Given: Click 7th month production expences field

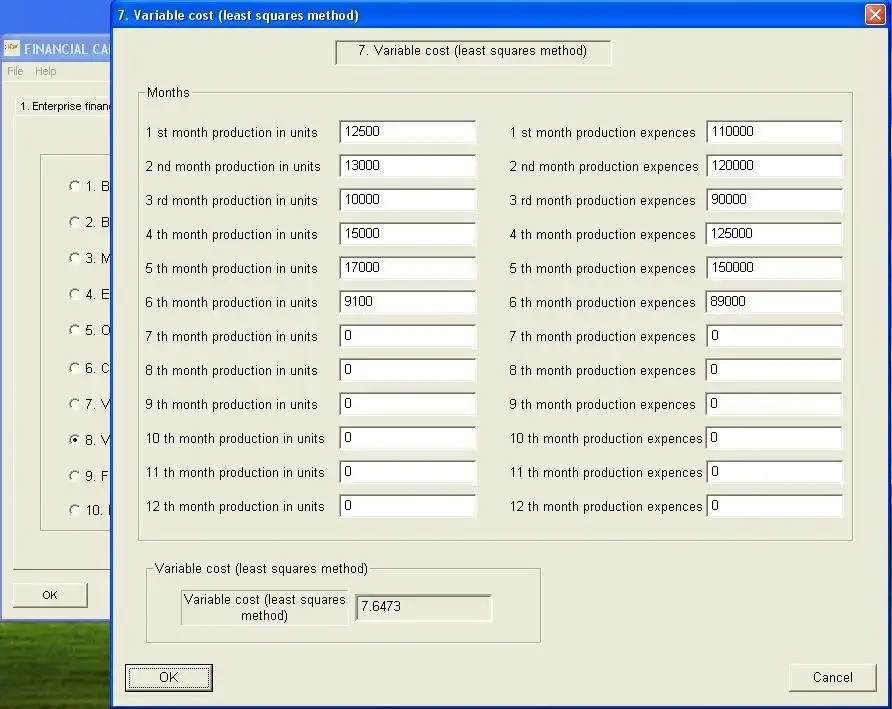Looking at the screenshot, I should pos(774,336).
